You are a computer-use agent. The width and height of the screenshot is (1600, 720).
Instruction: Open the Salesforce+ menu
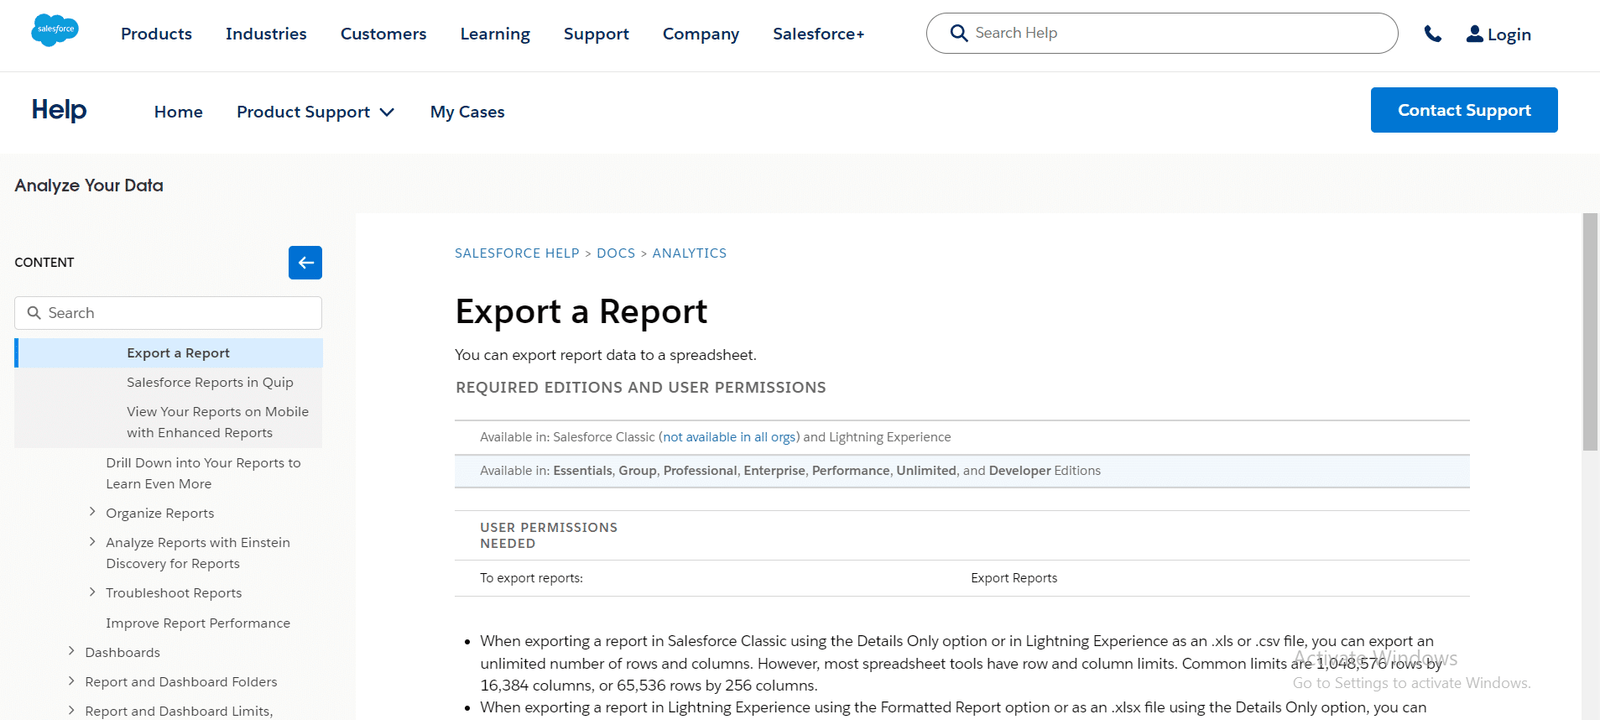(818, 34)
